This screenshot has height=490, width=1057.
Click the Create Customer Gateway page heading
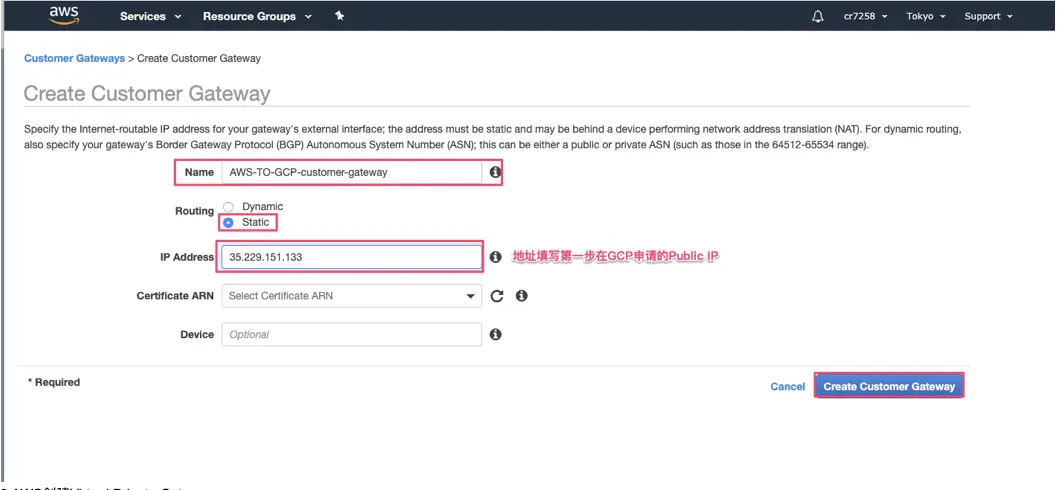pyautogui.click(x=147, y=93)
